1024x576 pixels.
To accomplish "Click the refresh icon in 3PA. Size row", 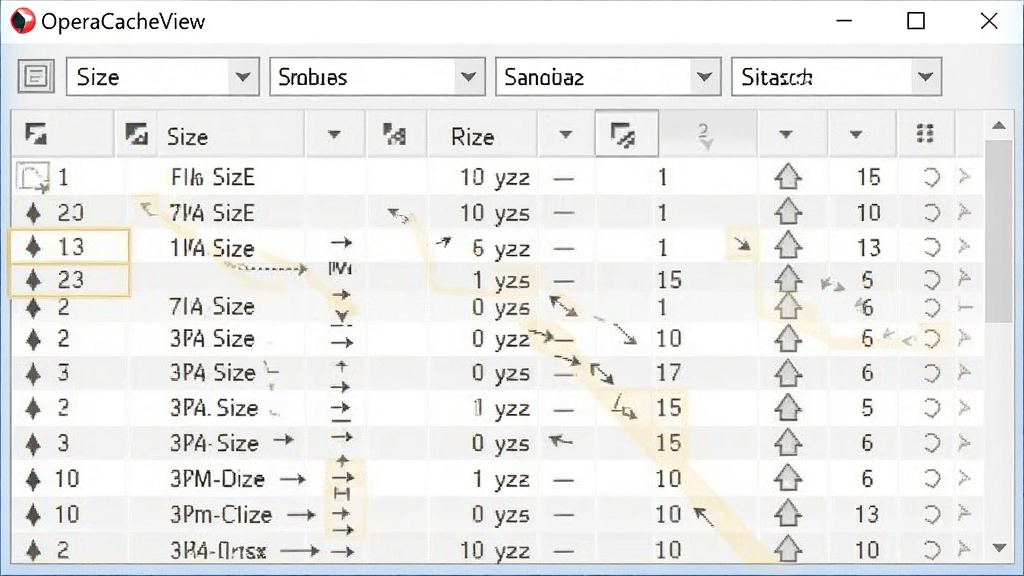I will pos(931,408).
